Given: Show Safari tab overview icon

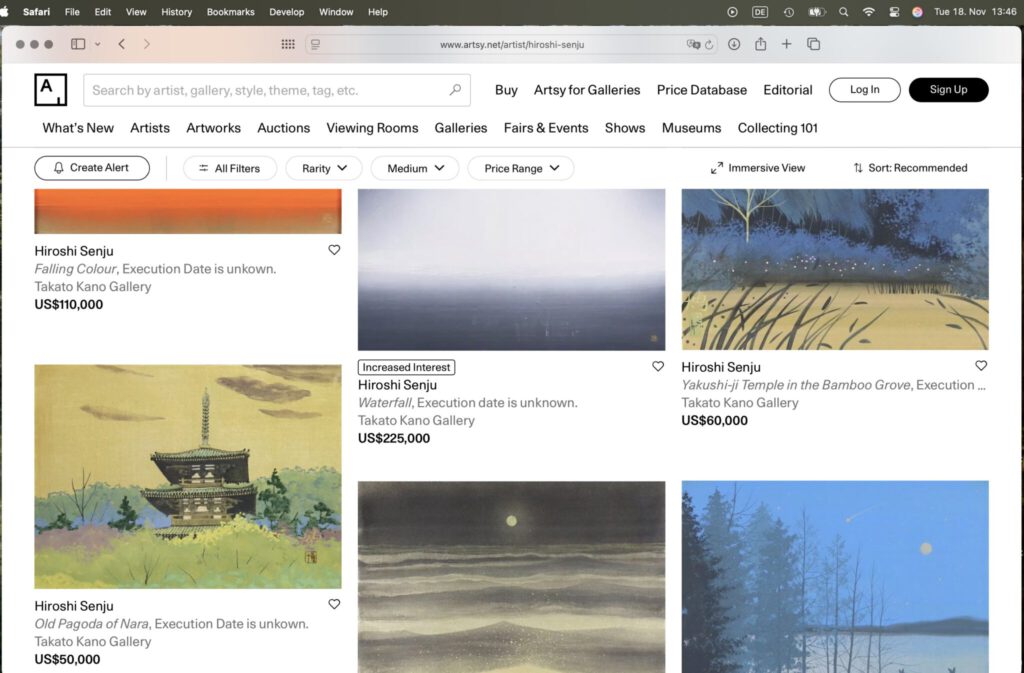Looking at the screenshot, I should point(813,44).
